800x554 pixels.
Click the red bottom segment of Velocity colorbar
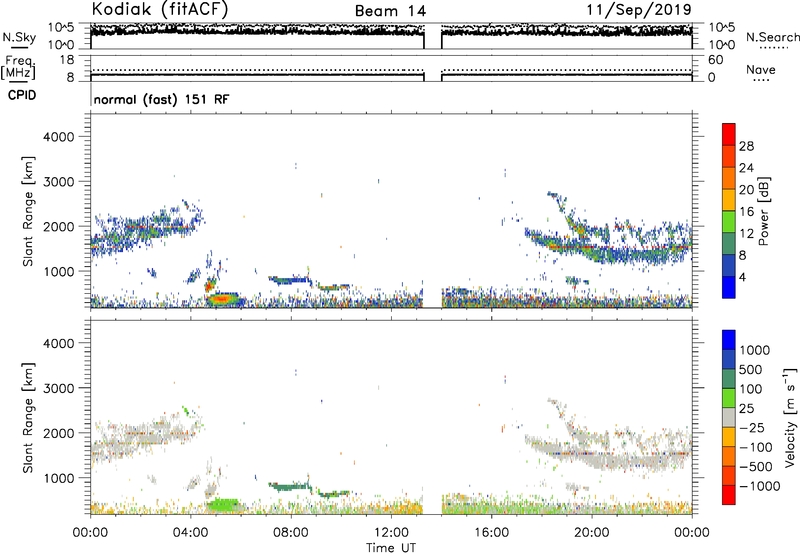729,495
